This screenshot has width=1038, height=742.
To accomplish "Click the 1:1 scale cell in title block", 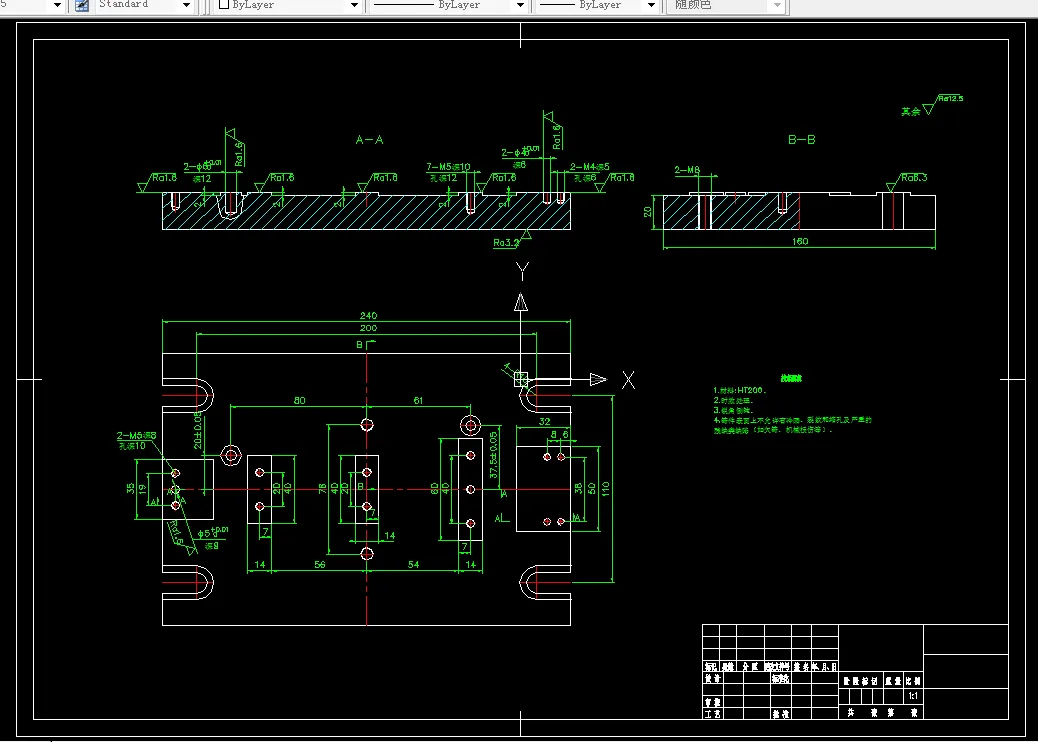I will 913,696.
